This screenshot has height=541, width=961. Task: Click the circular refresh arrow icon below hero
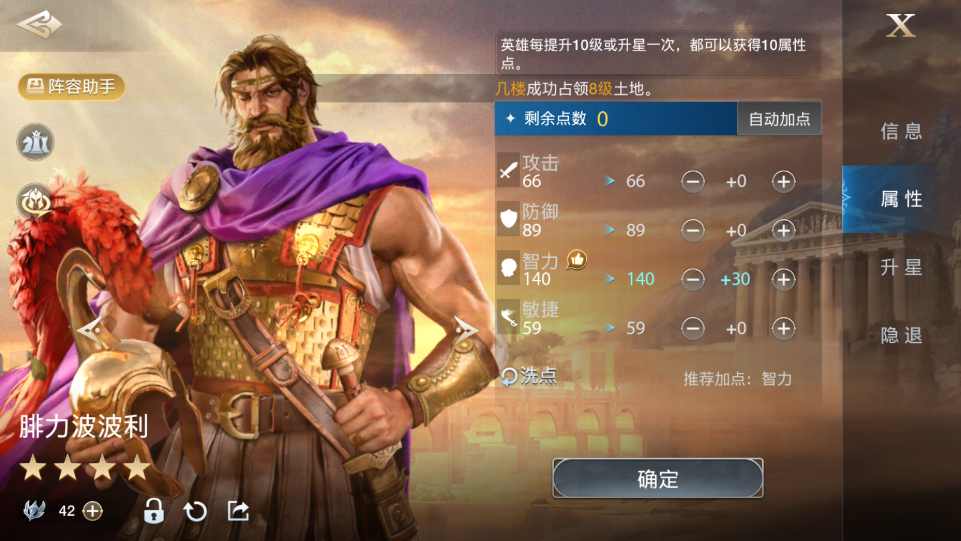[x=196, y=511]
